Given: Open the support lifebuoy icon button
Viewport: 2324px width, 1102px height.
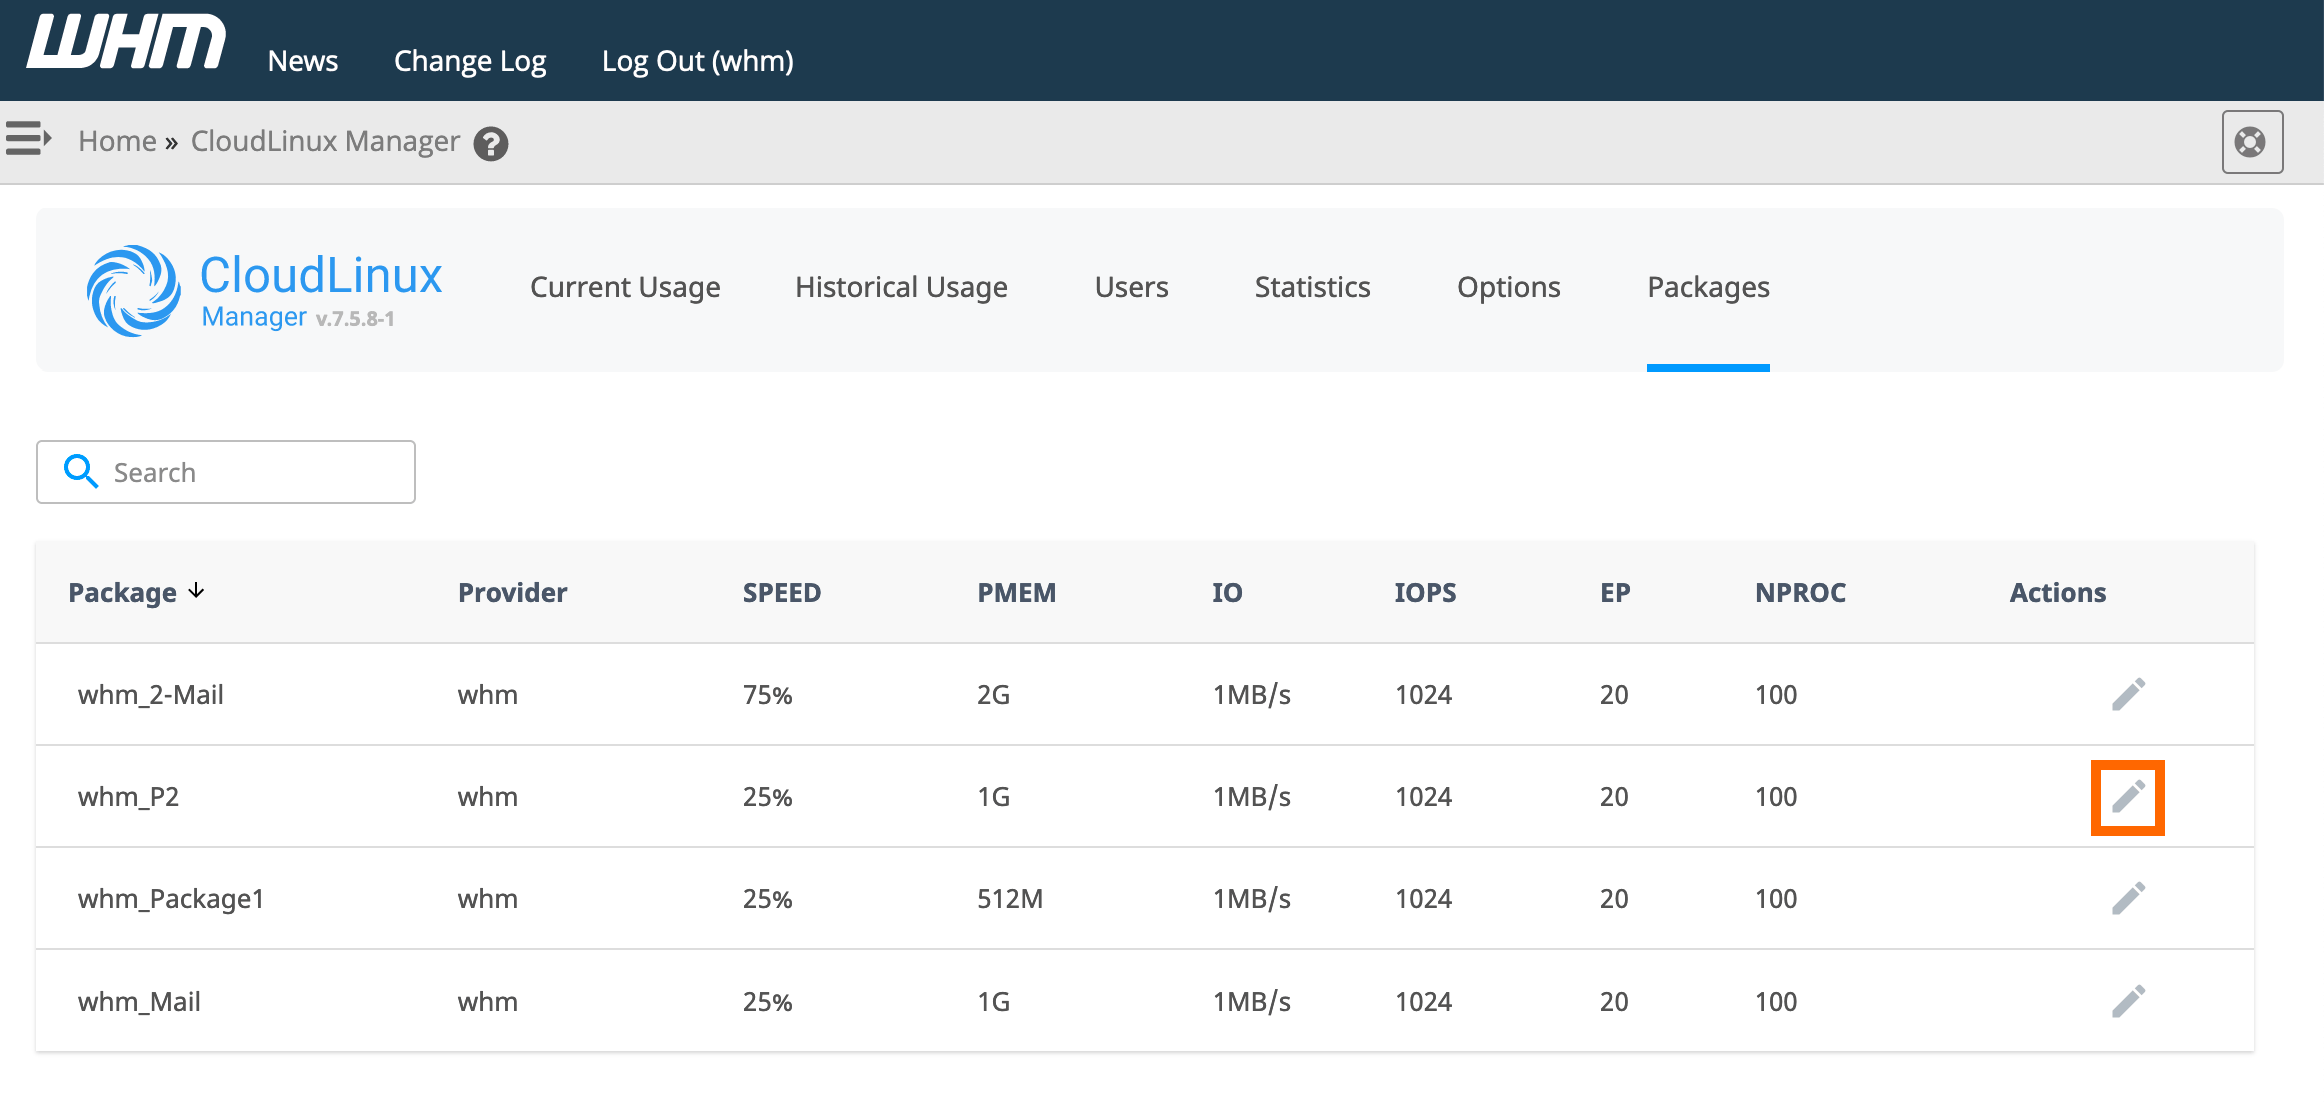Looking at the screenshot, I should (2251, 142).
